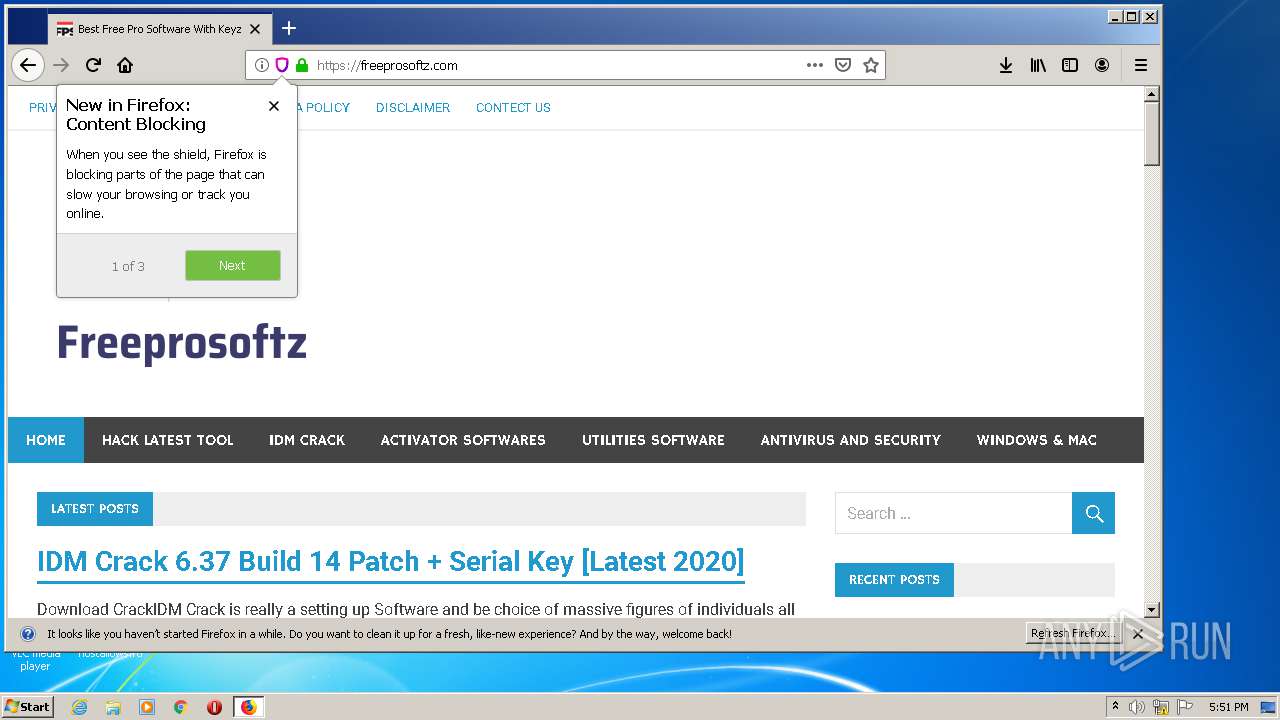1280x720 pixels.
Task: Open IDM CRACK menu item
Action: pyautogui.click(x=307, y=440)
